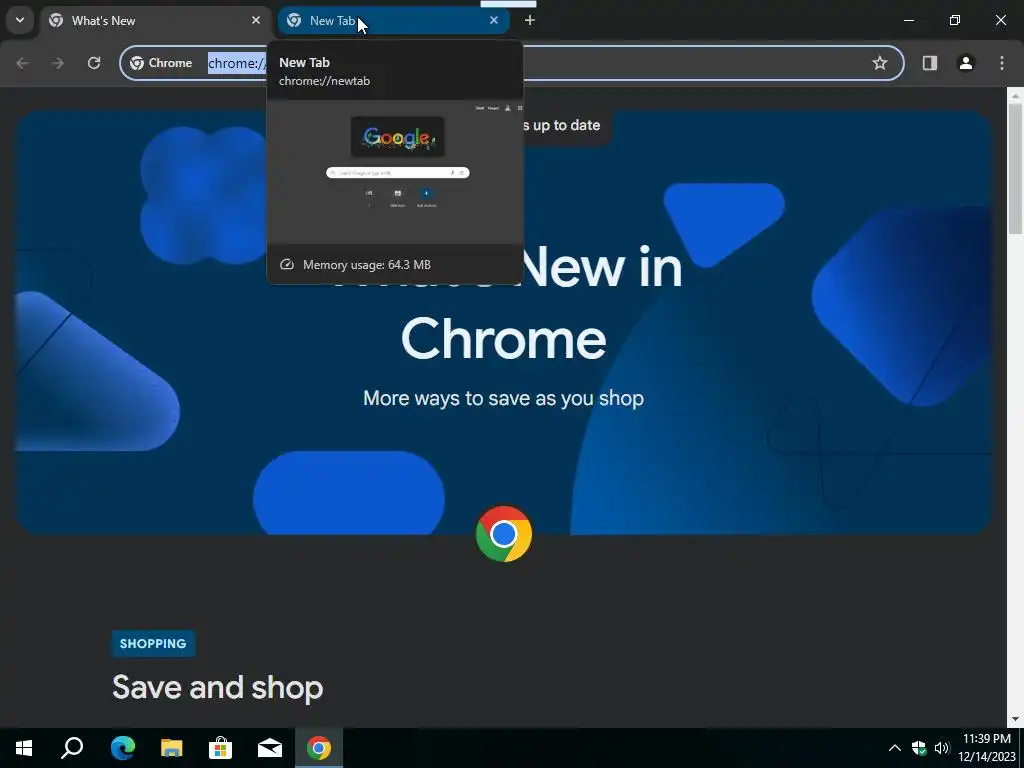Click More ways to save as you shop
The image size is (1024, 768).
coord(504,398)
